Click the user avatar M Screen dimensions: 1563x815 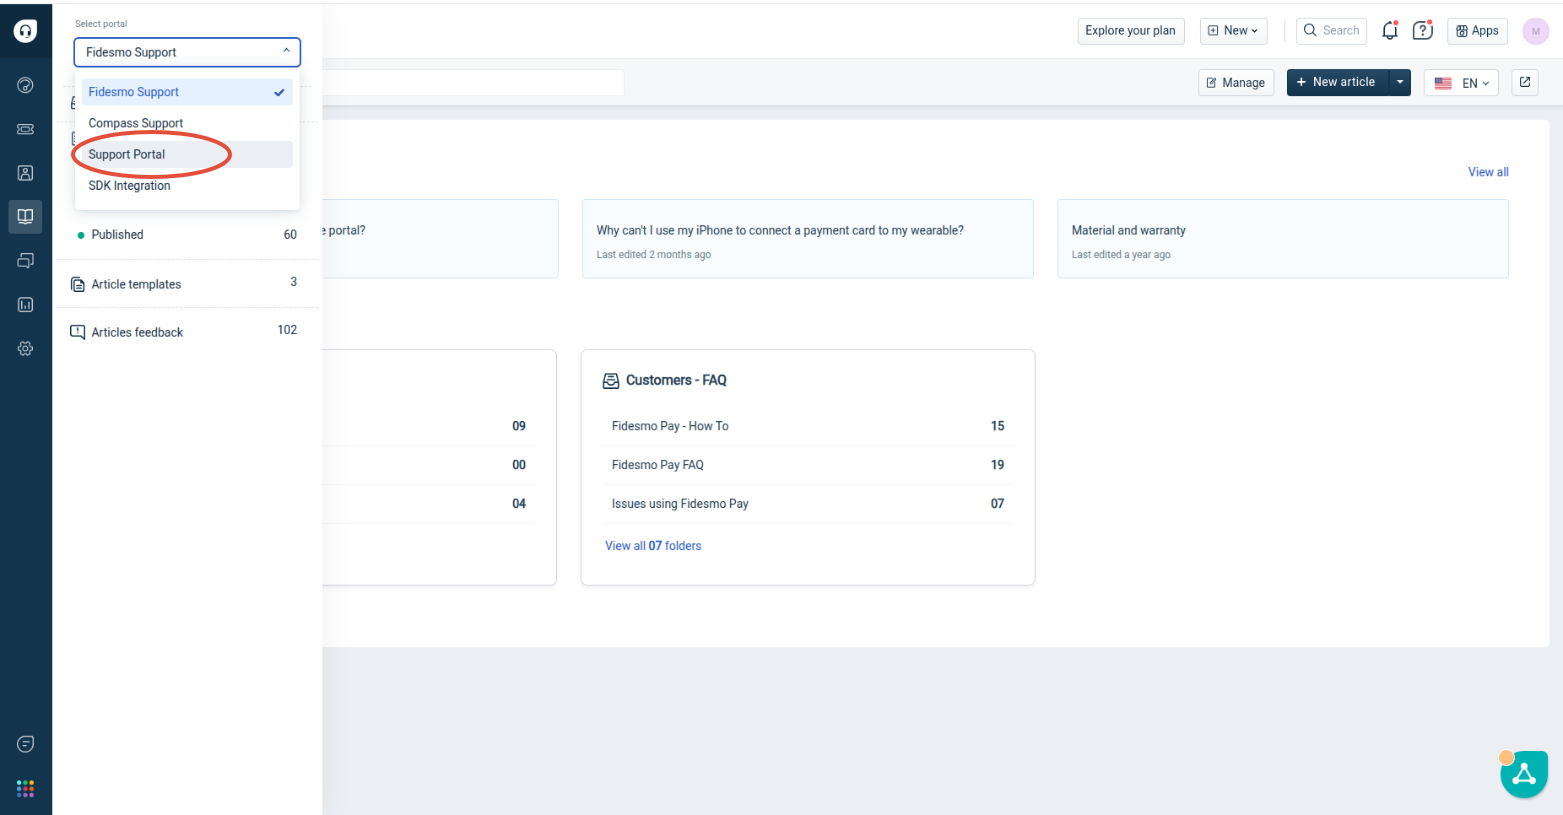(x=1535, y=31)
